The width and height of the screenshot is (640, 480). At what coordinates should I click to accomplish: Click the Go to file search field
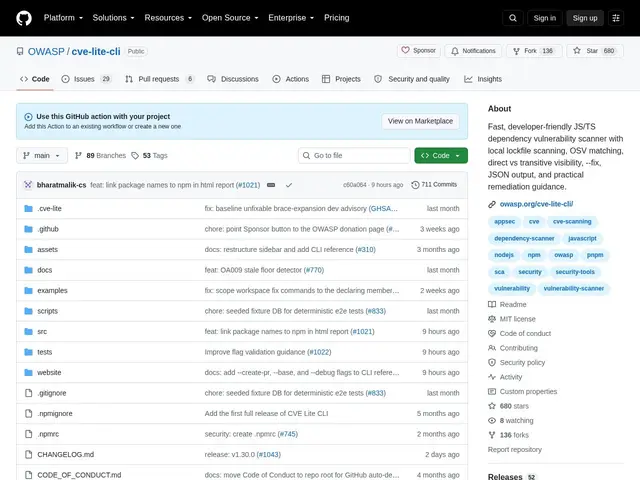tap(354, 156)
